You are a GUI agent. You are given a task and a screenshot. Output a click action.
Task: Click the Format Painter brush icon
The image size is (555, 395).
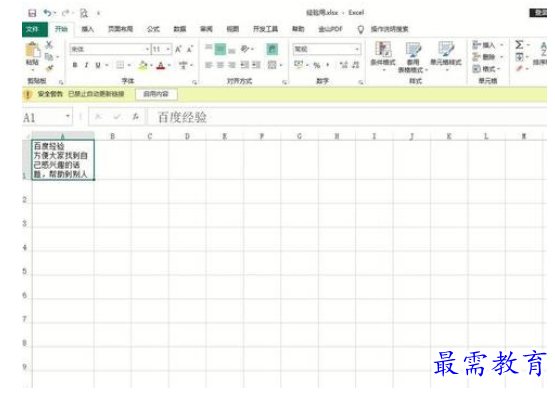49,67
